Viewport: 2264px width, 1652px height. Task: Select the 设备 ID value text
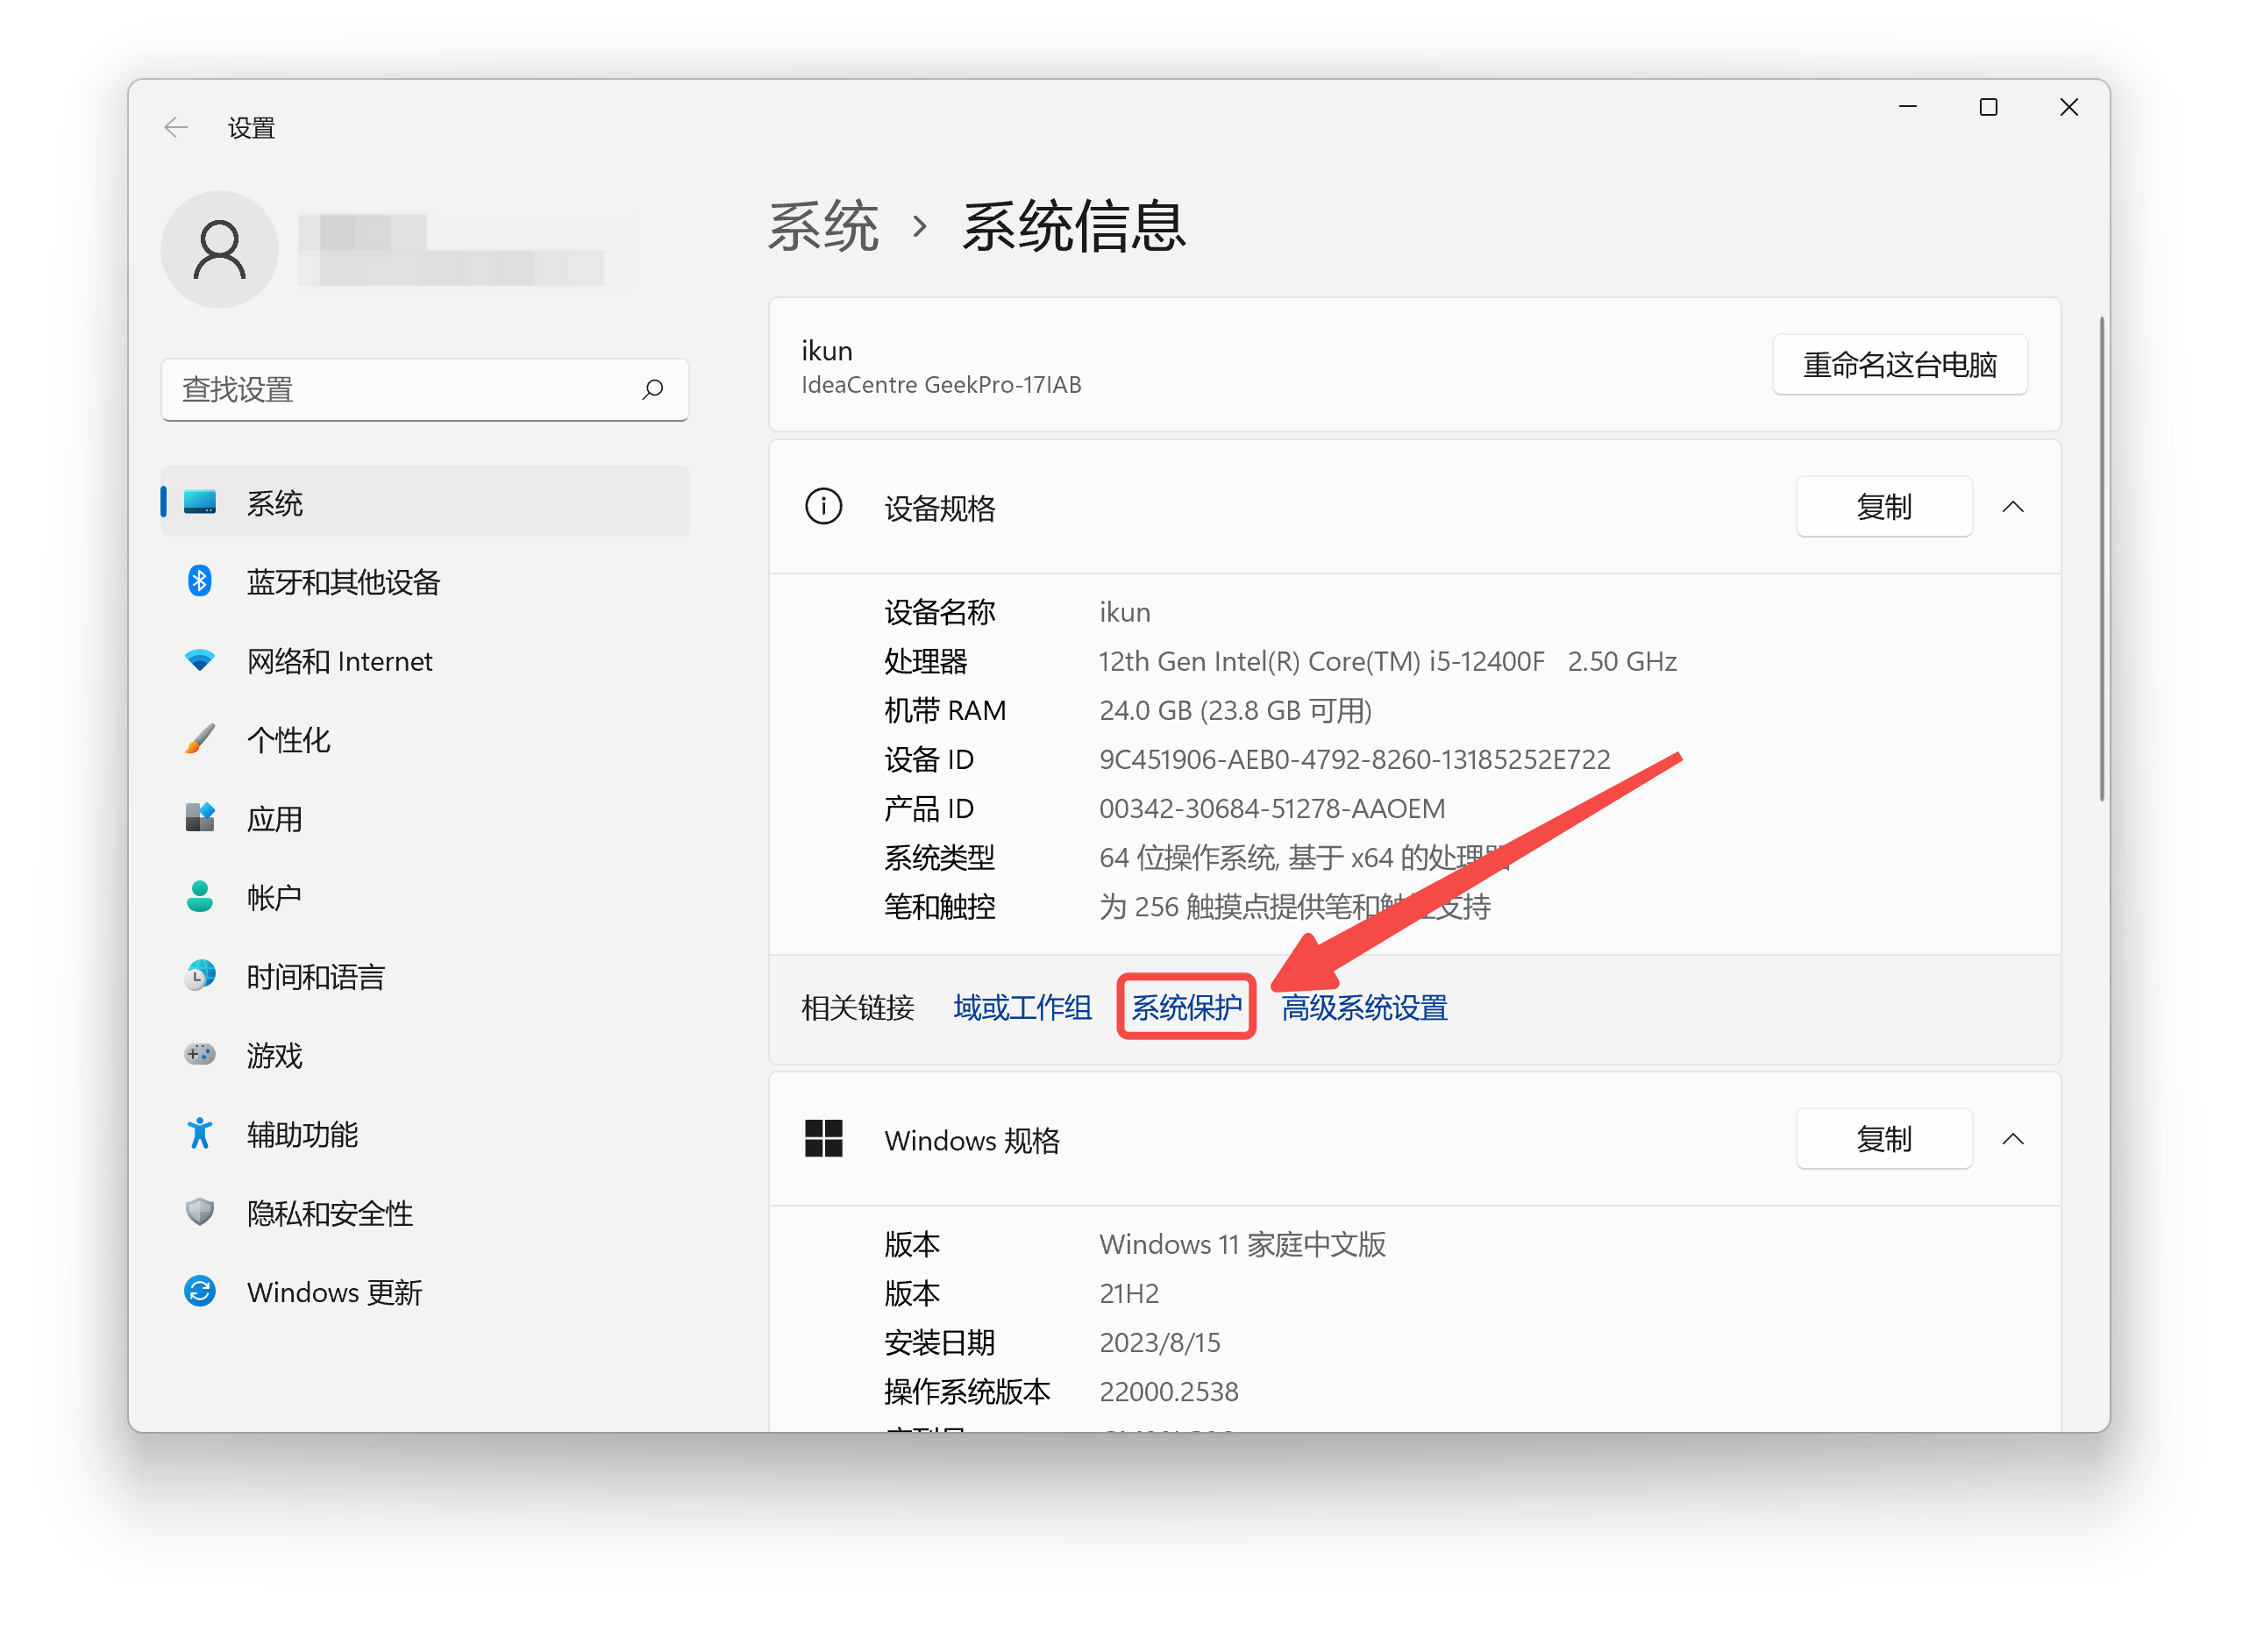(x=1355, y=759)
